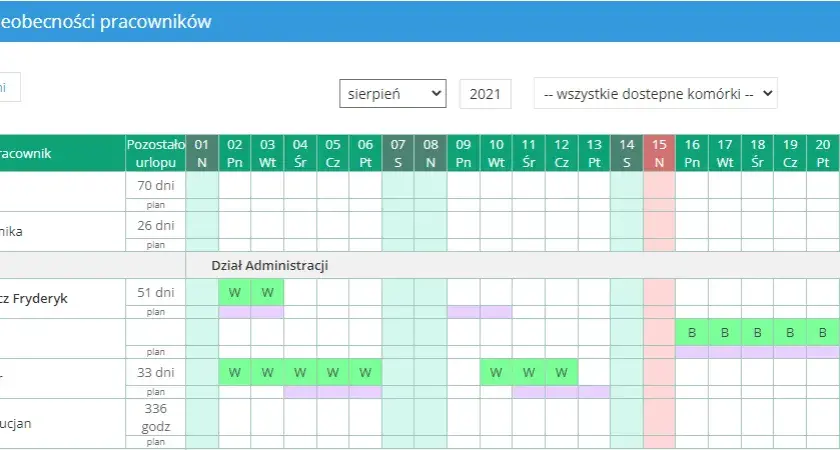Image resolution: width=840 pixels, height=450 pixels.
Task: Click the B absence on day 19
Action: [x=790, y=333]
